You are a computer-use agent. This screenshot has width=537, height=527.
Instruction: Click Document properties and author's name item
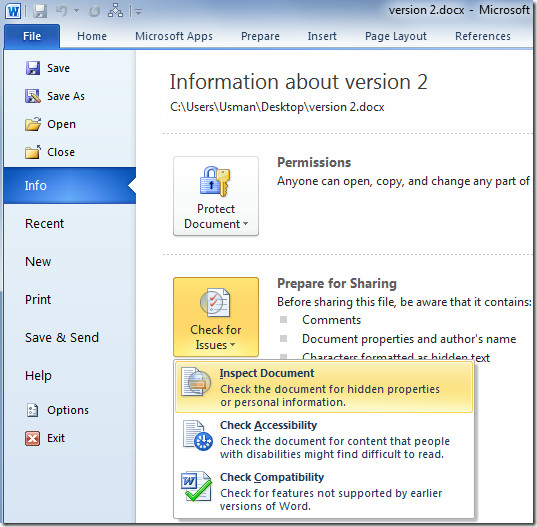click(409, 339)
